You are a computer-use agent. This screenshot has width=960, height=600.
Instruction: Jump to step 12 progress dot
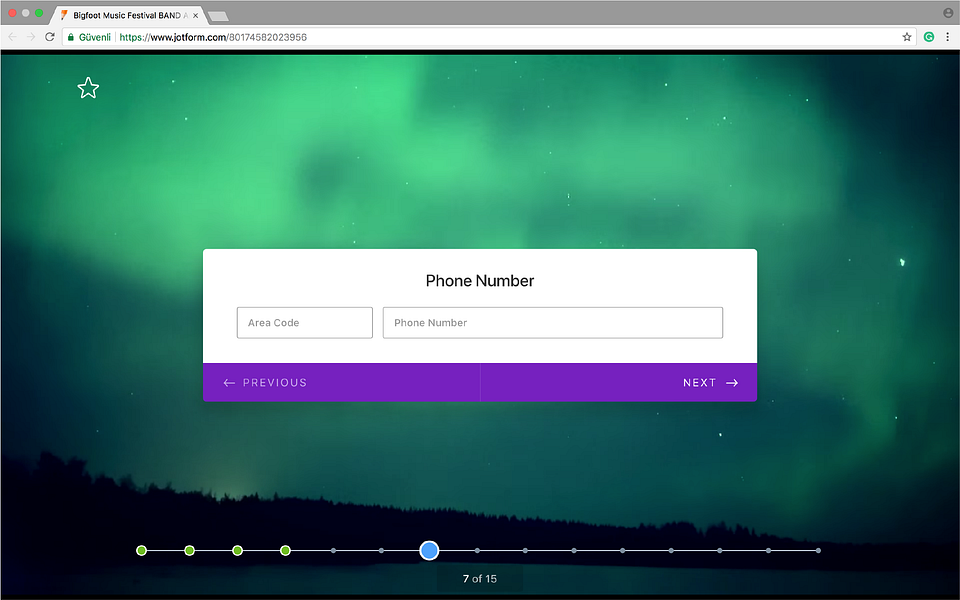[x=671, y=550]
